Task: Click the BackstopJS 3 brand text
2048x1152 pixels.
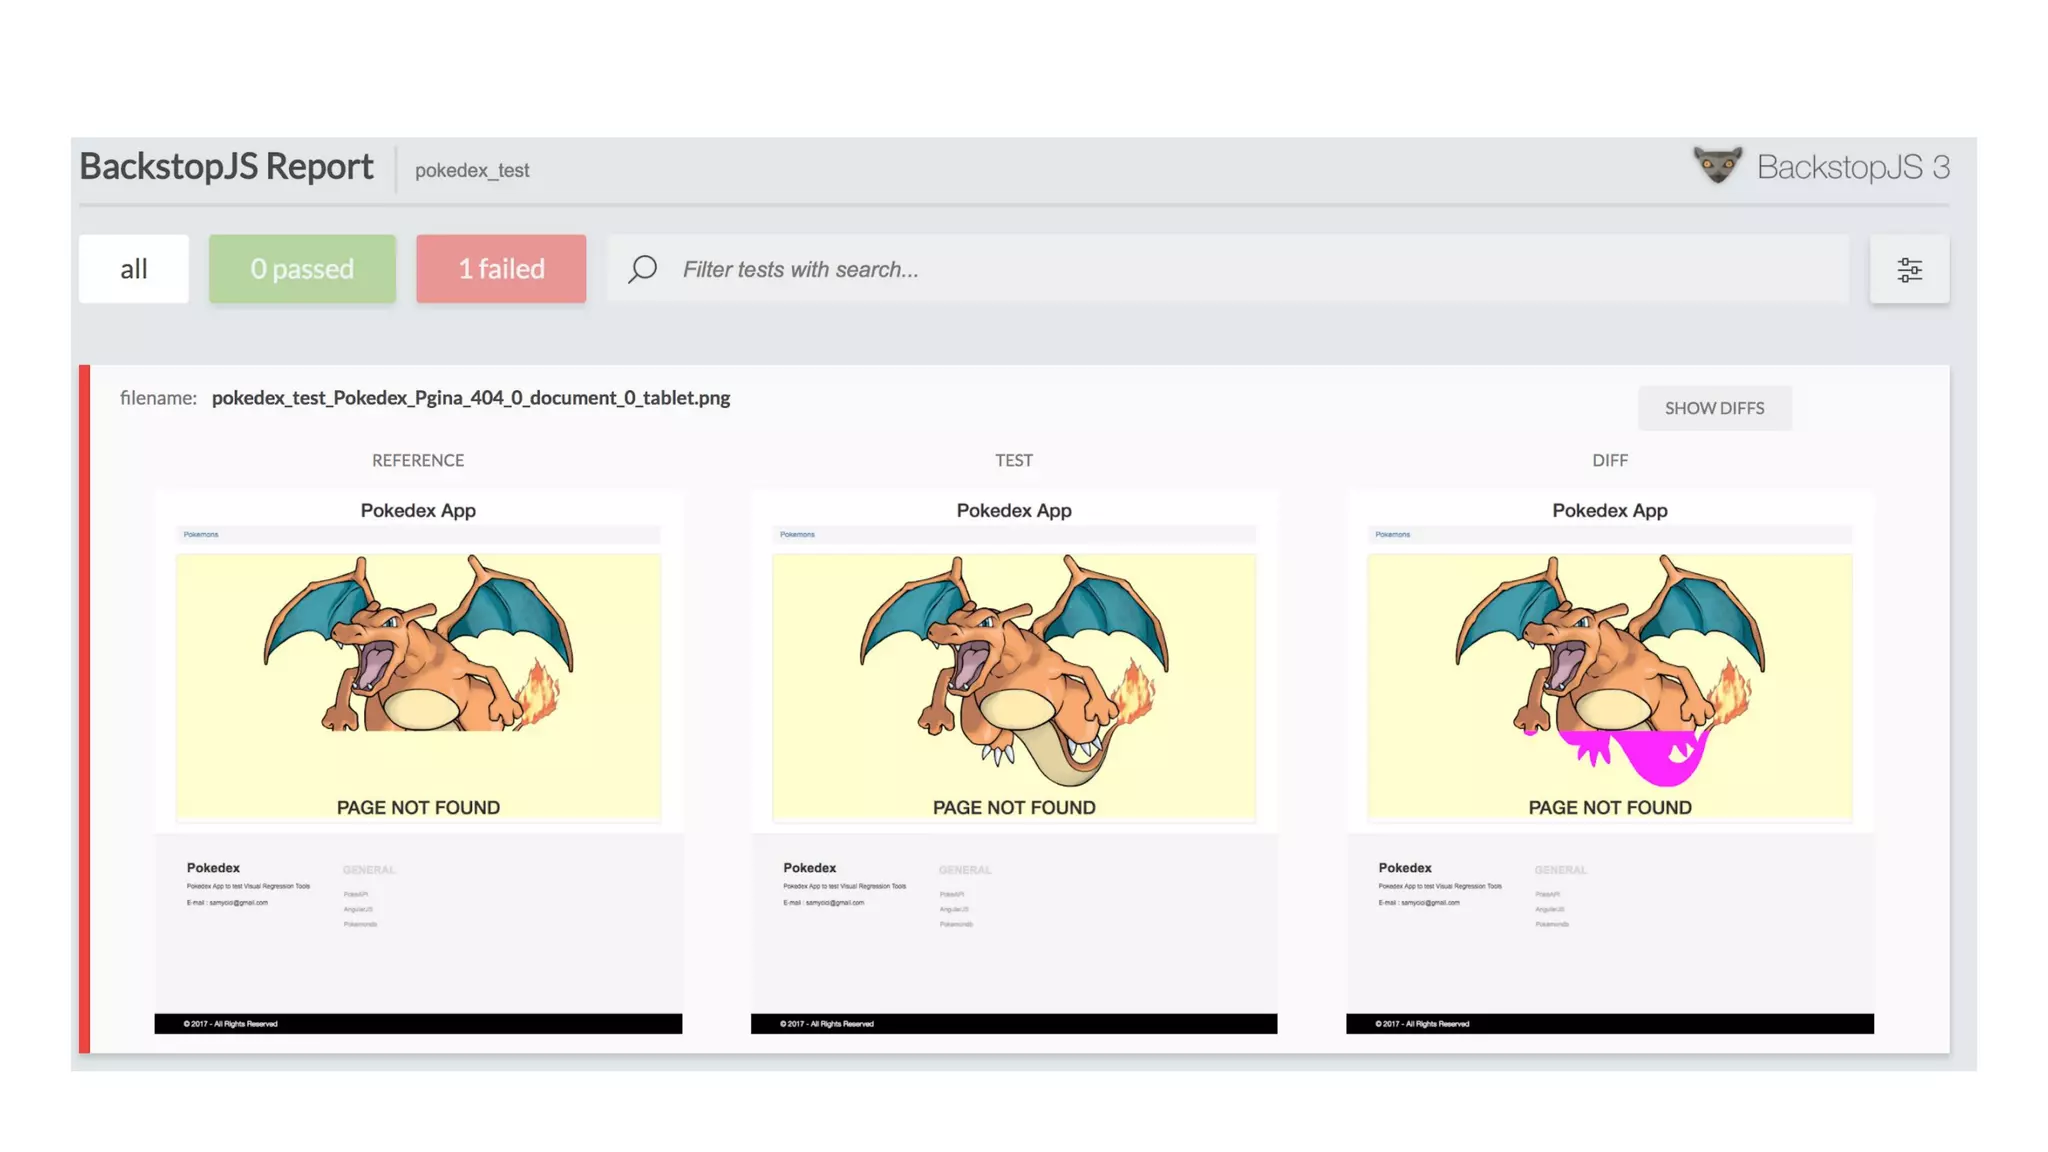Action: pyautogui.click(x=1852, y=167)
